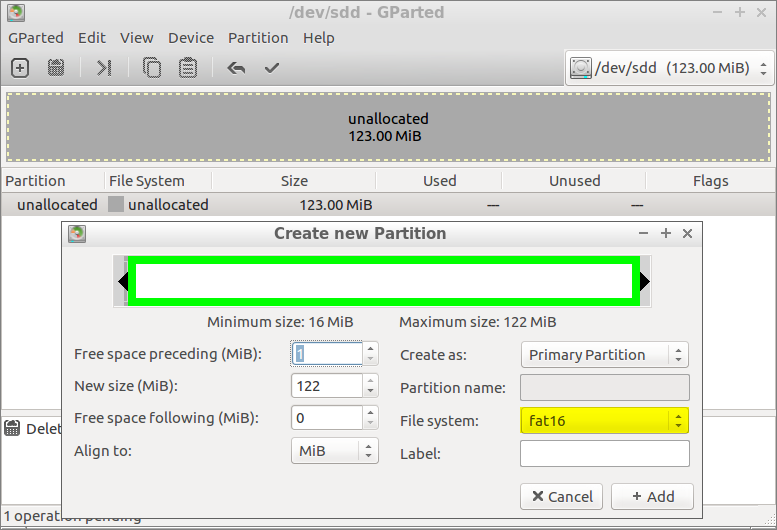The image size is (777, 530).
Task: Minimize the Create new Partition dialog
Action: (643, 233)
